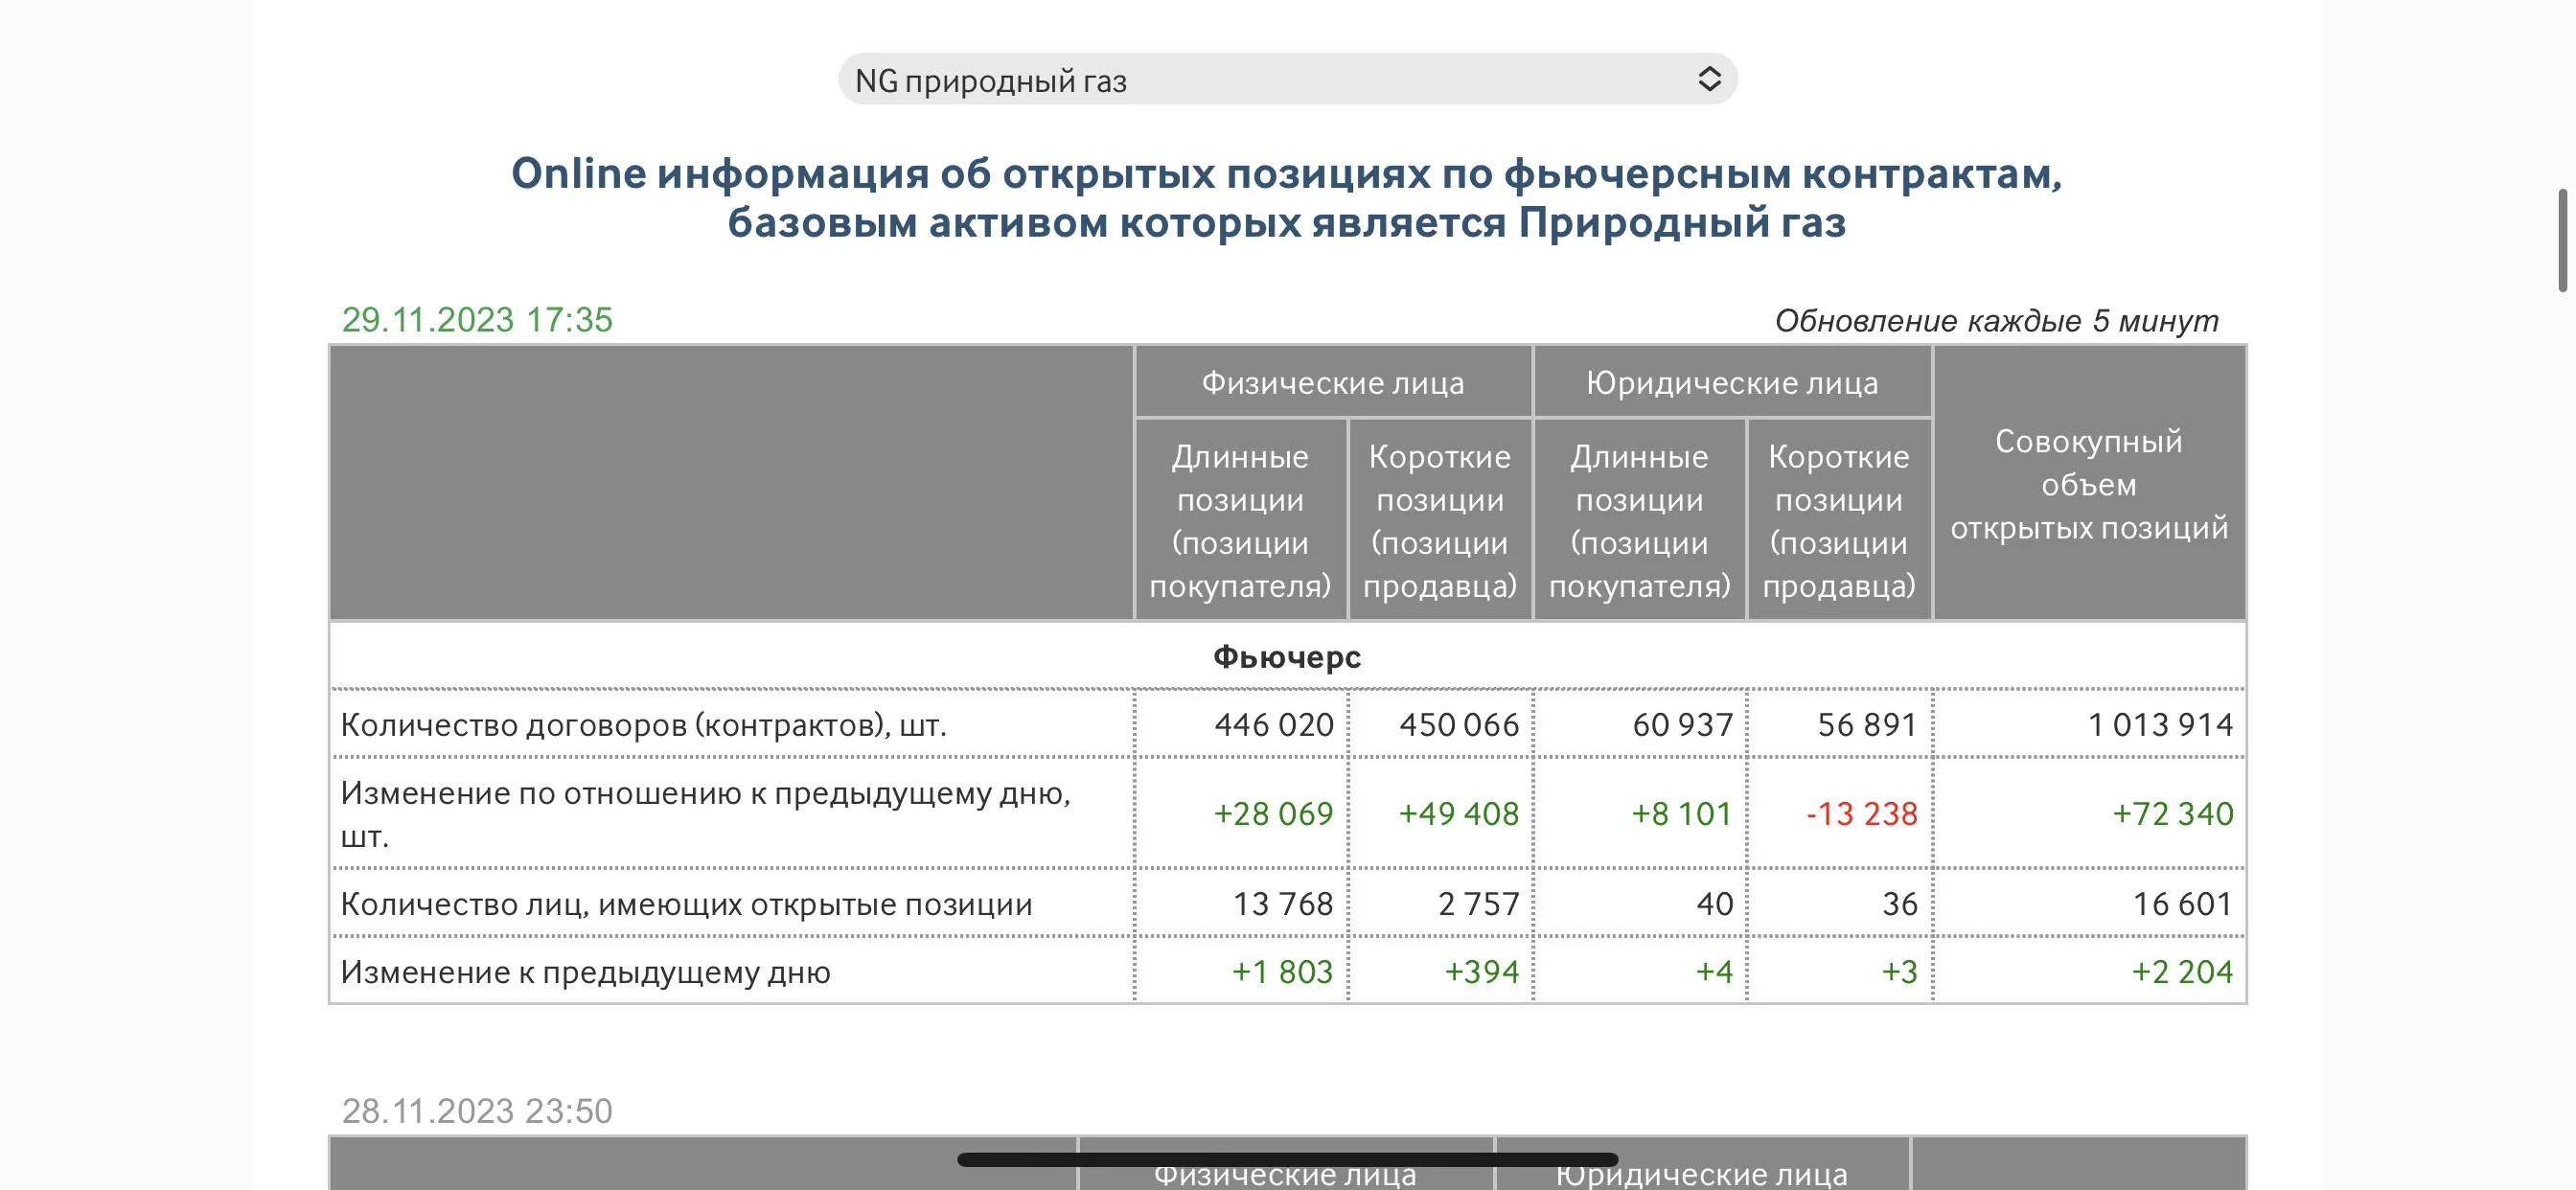Select the change value +28 069
2576x1190 pixels.
(x=1273, y=814)
